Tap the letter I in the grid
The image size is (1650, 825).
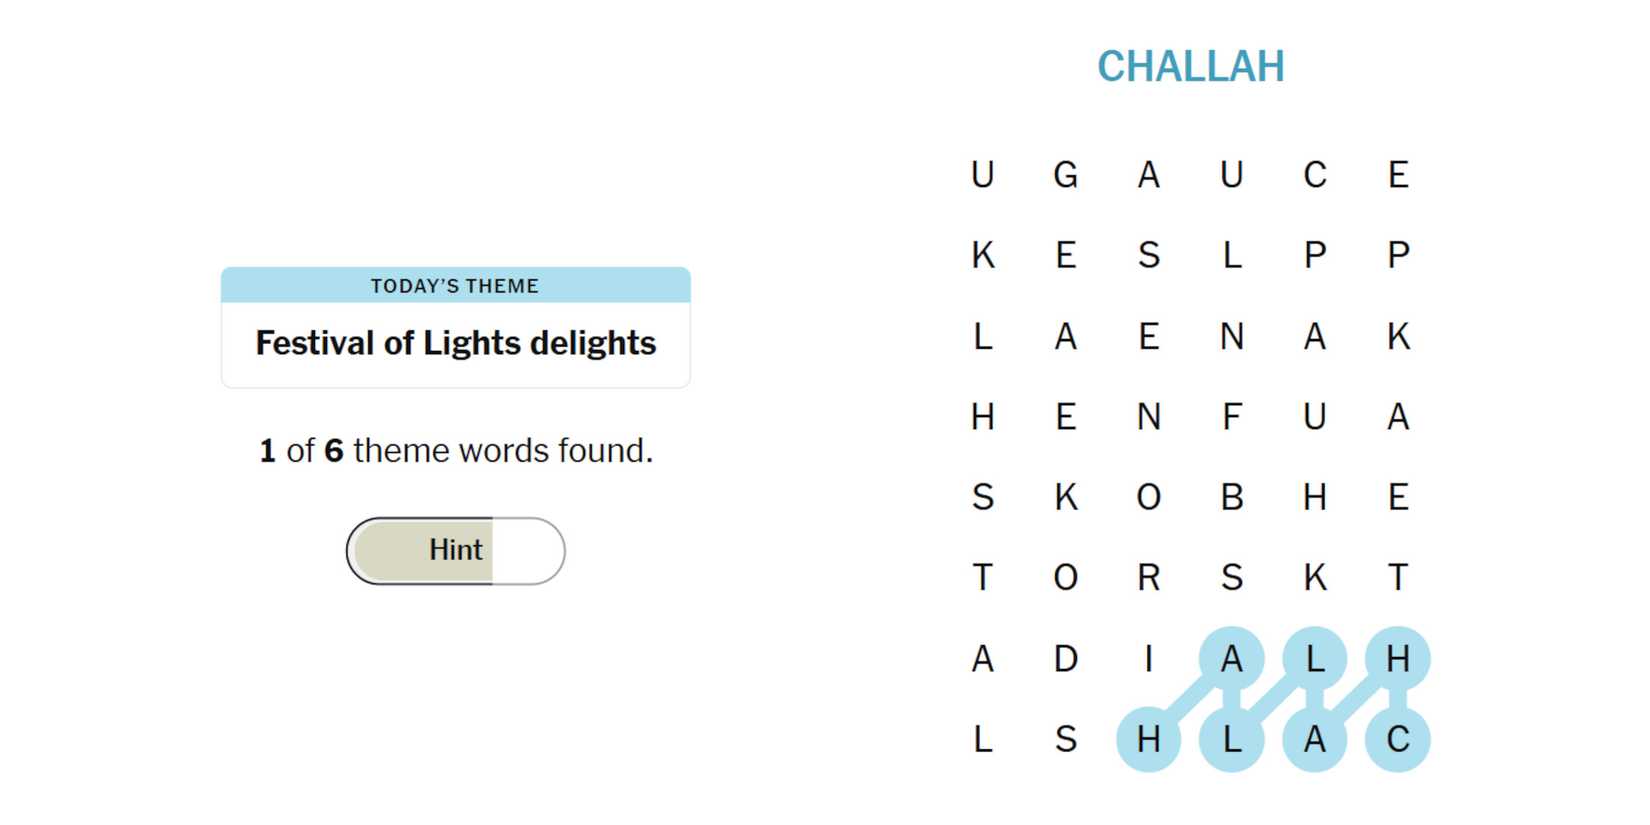coord(1149,659)
